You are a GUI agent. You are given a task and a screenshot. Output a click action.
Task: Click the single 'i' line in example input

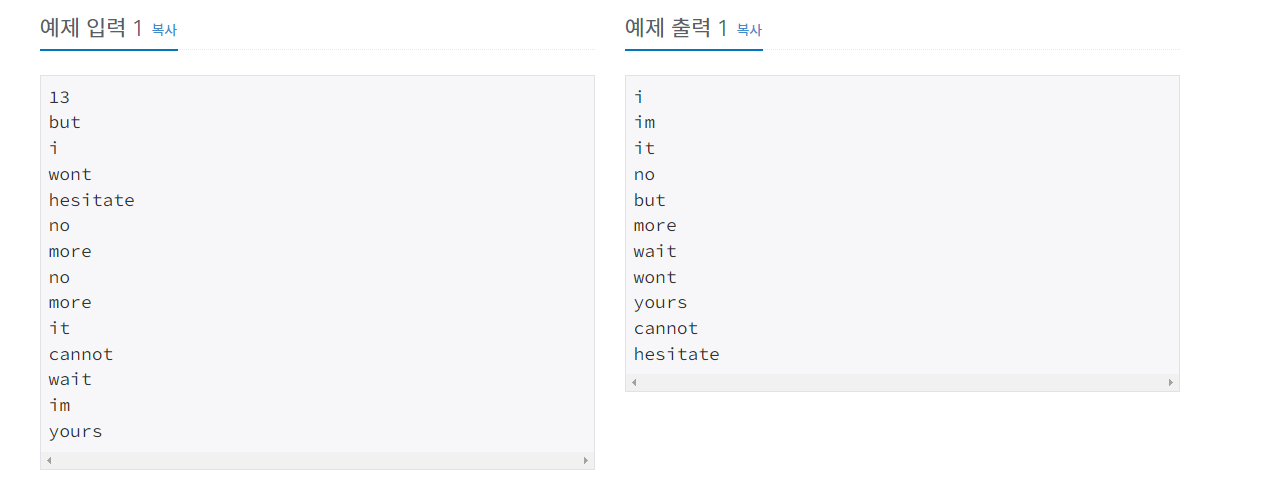[x=54, y=148]
